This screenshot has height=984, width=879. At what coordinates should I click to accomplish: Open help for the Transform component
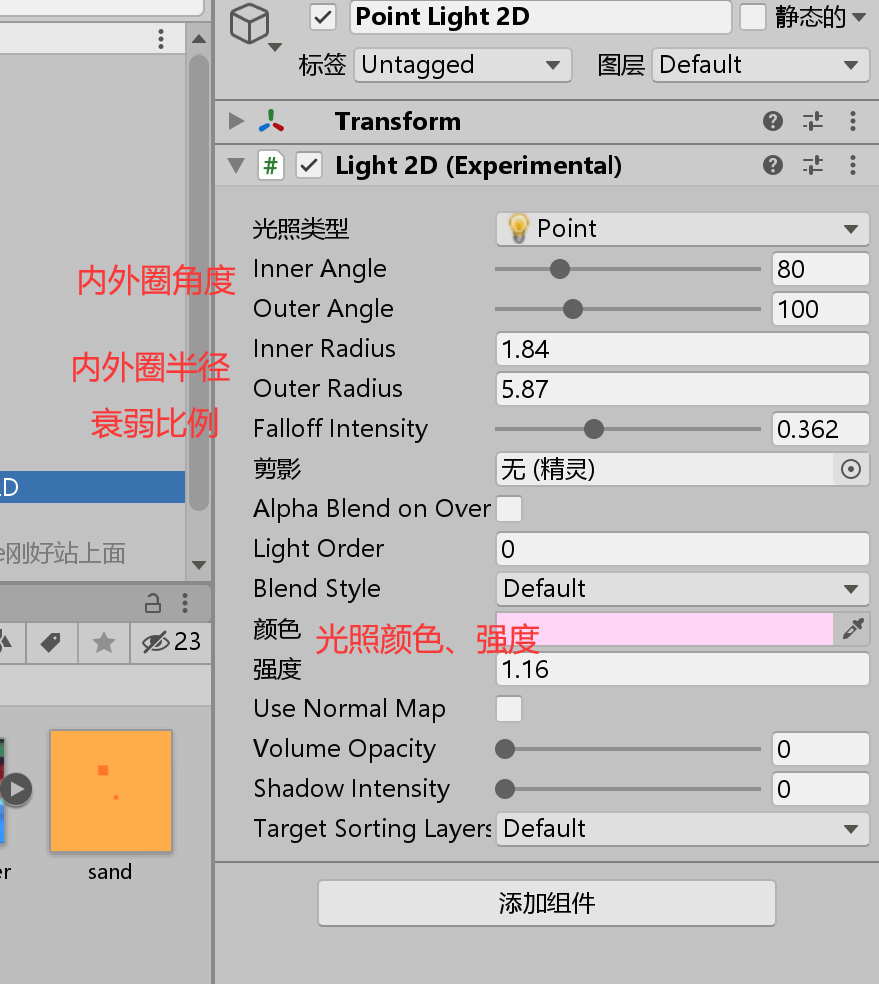click(x=772, y=121)
